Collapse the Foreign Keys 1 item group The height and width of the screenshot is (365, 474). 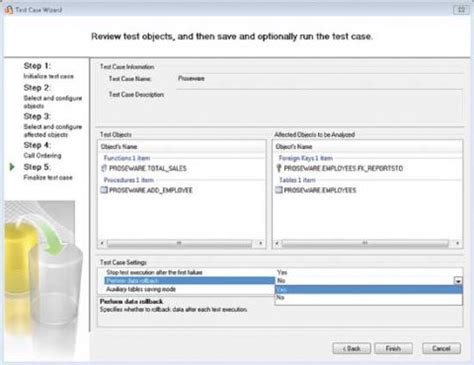[306, 158]
